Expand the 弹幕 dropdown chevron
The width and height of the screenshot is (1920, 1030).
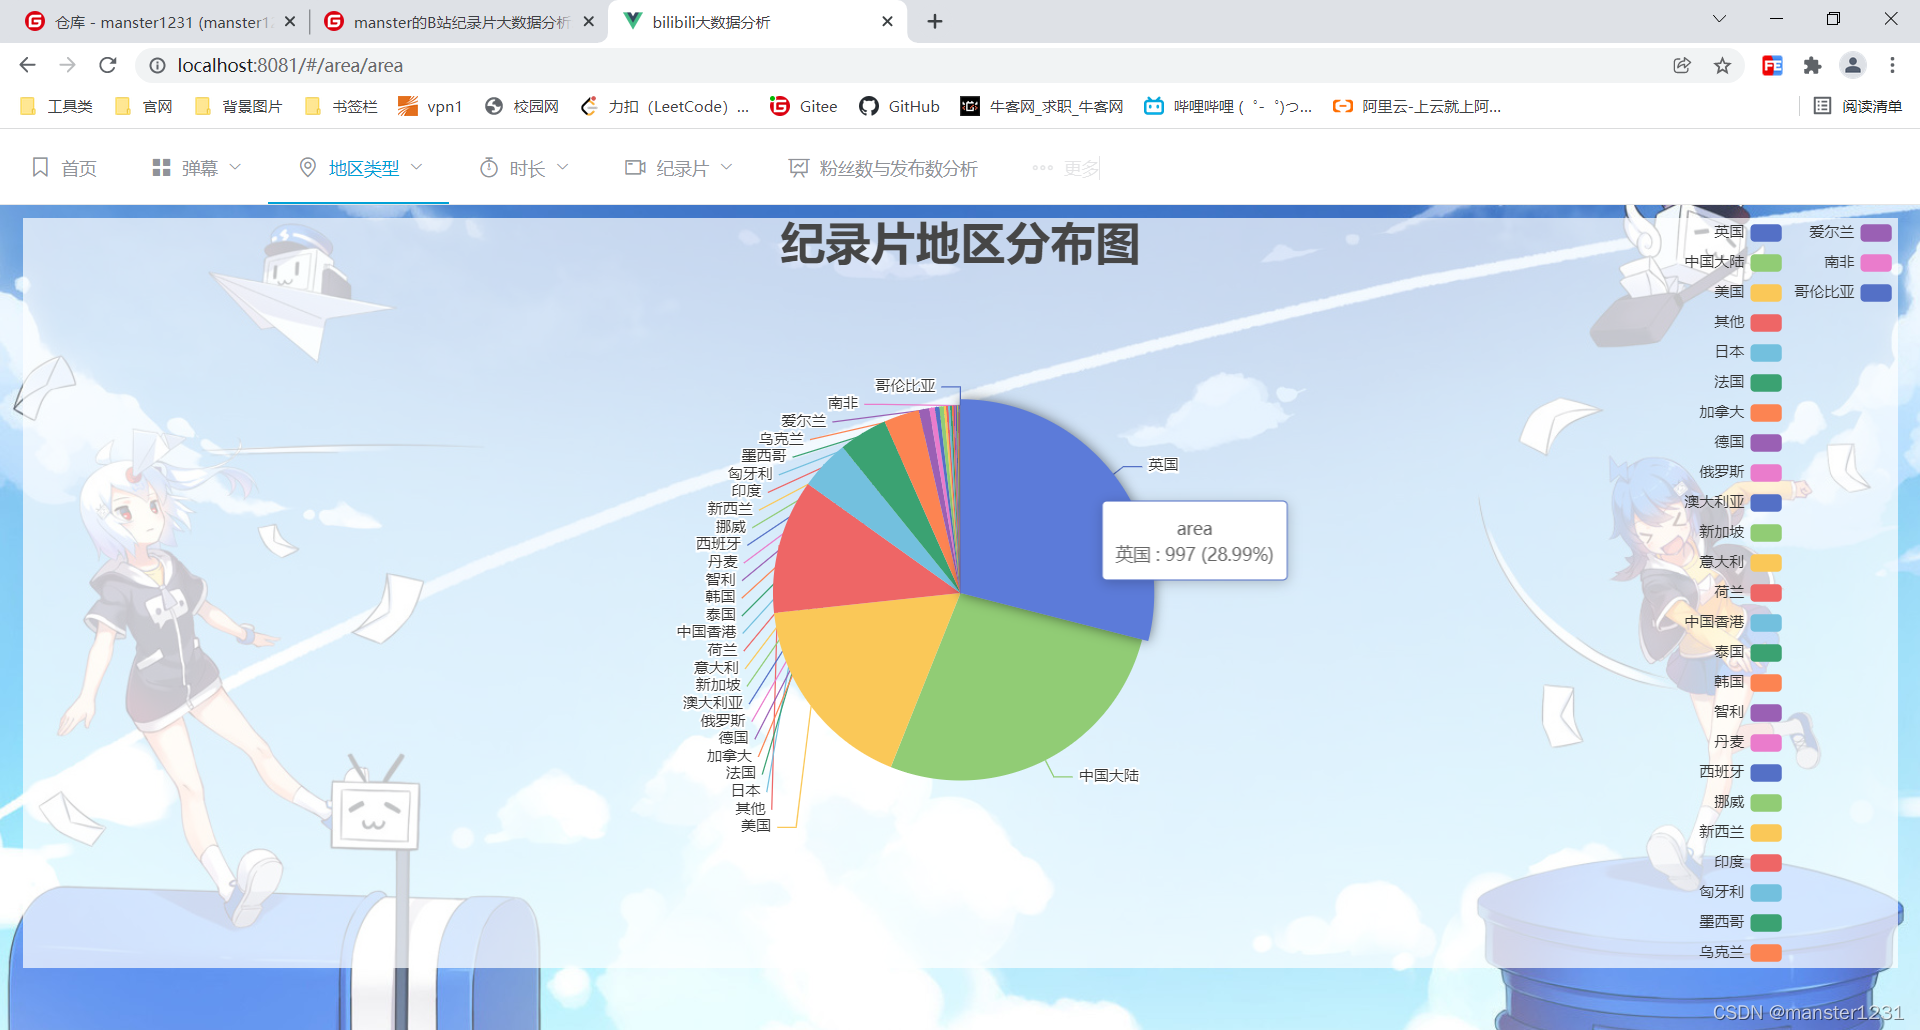pos(236,167)
